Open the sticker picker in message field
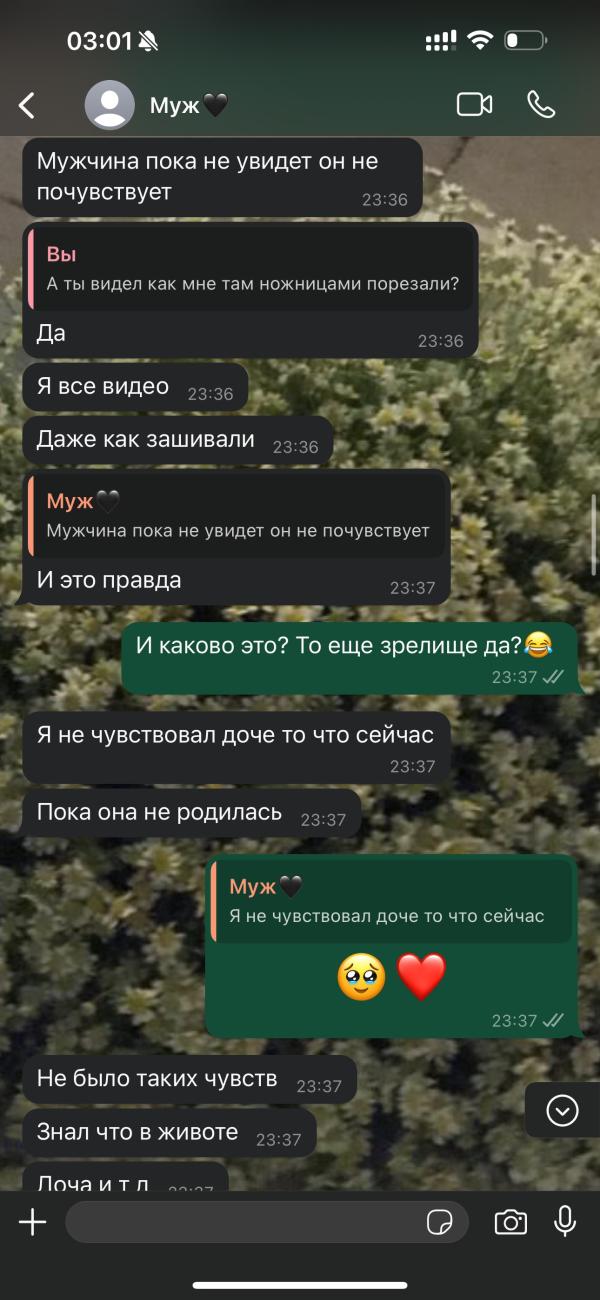The height and width of the screenshot is (1300, 600). coord(439,1222)
